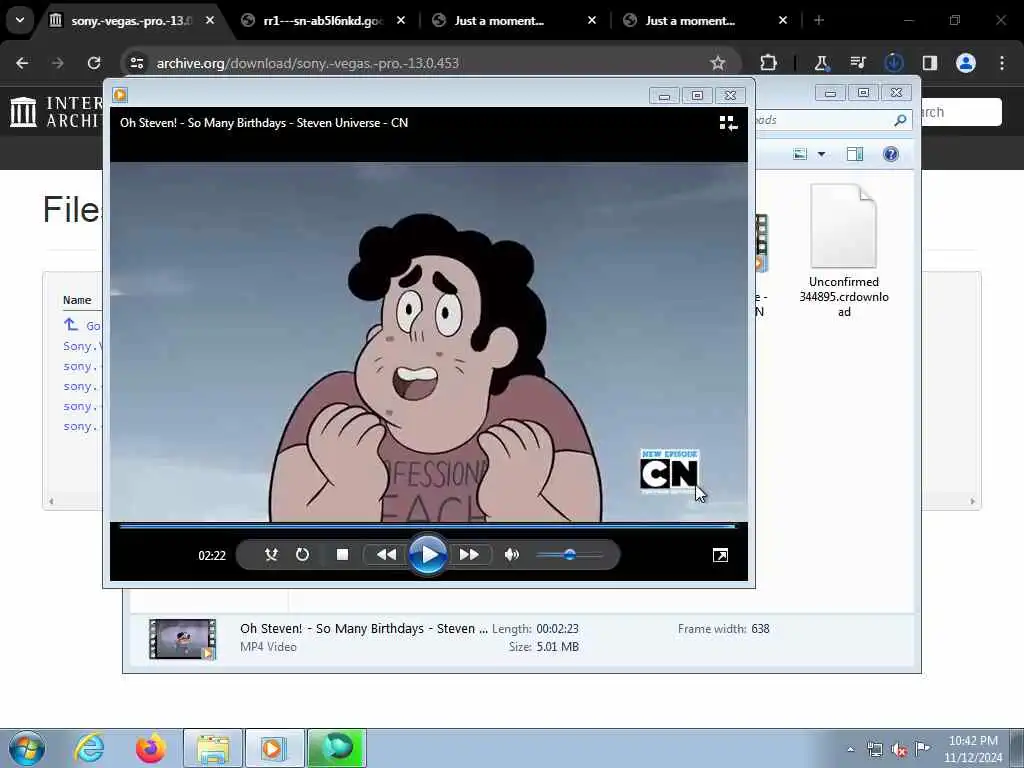
Task: Switch to the first Just a moment tab
Action: click(499, 21)
